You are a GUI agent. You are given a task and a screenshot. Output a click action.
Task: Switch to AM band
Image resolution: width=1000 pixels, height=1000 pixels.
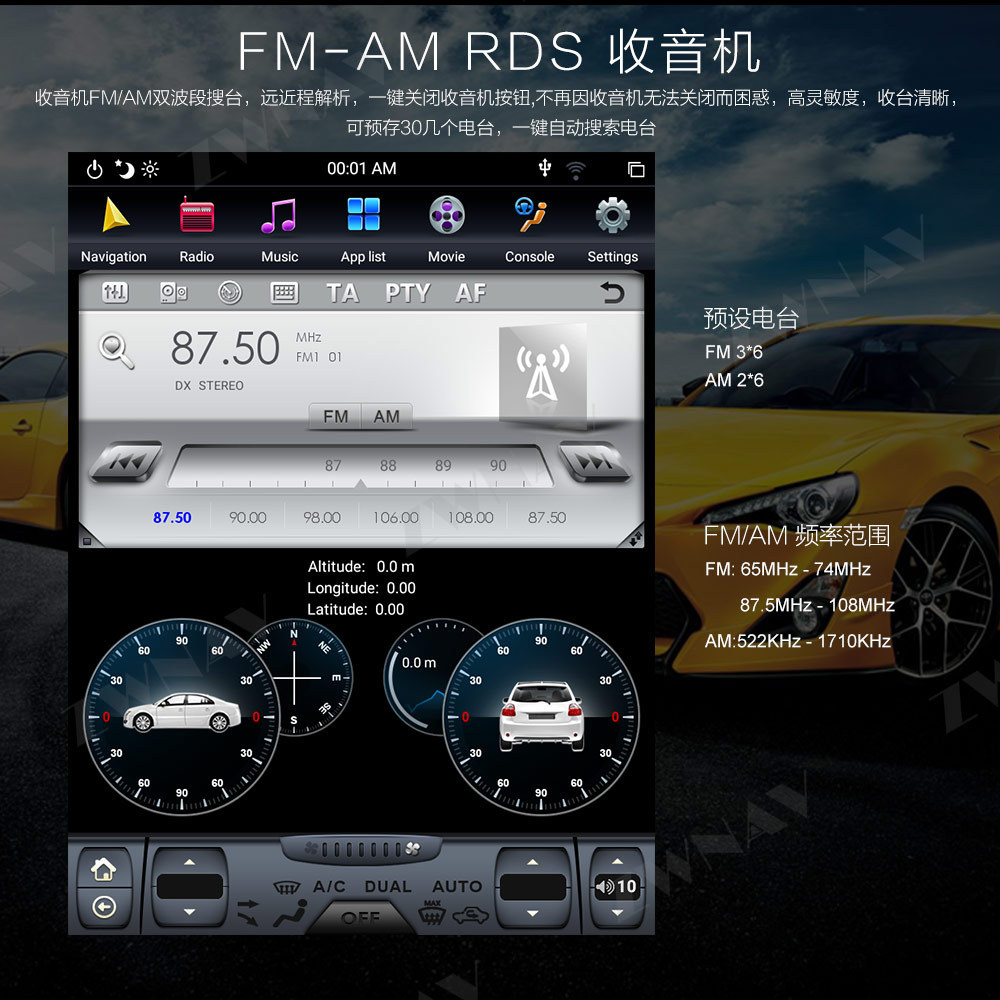[386, 416]
